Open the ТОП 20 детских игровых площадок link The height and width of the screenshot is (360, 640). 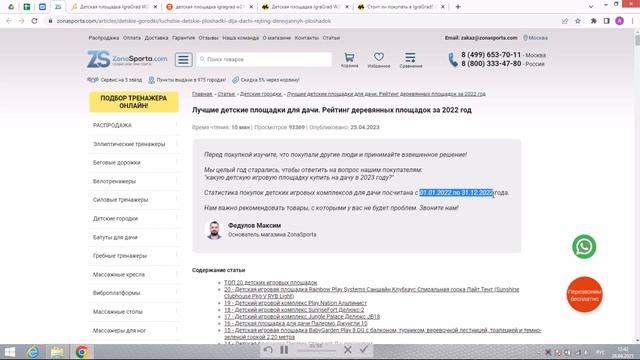pyautogui.click(x=270, y=282)
